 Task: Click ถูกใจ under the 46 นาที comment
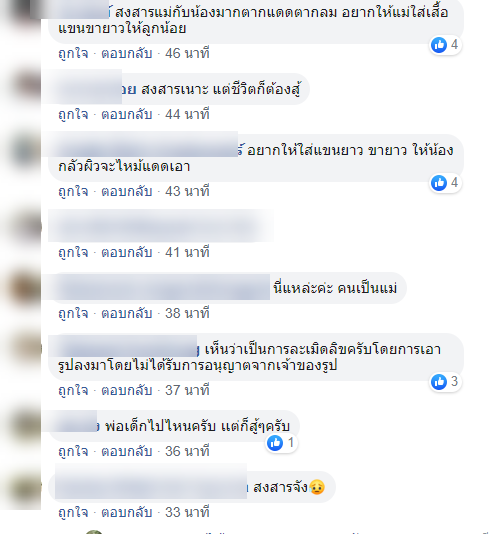[73, 53]
